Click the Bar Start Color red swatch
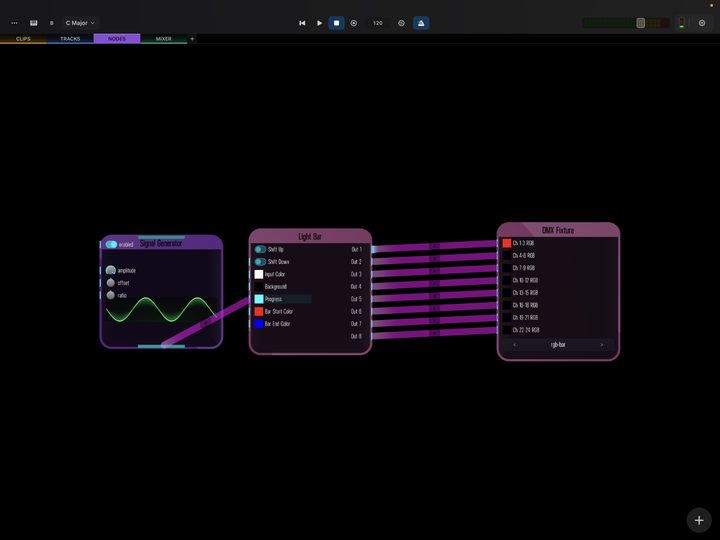The image size is (720, 540). (259, 311)
